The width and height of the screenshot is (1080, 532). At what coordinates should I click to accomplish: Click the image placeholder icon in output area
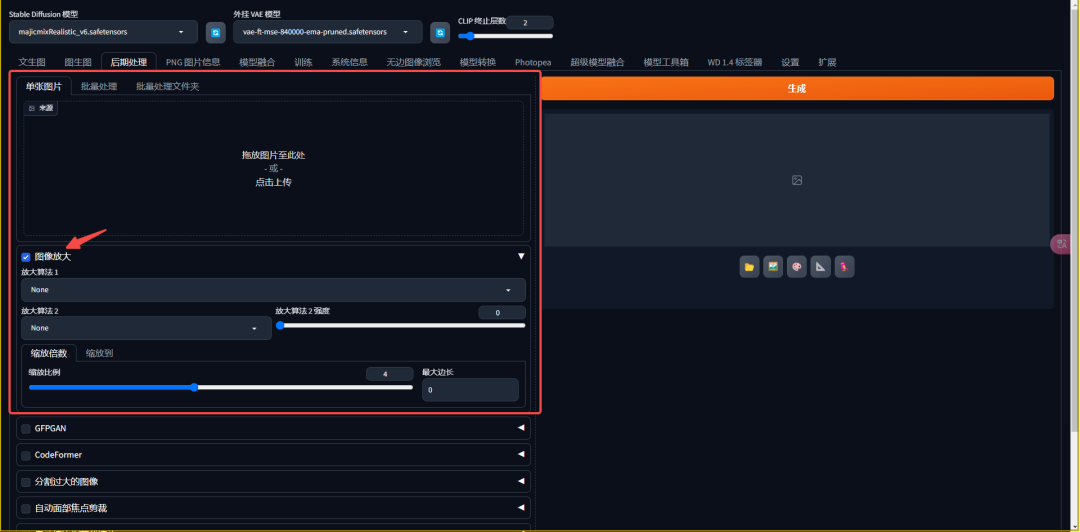797,180
